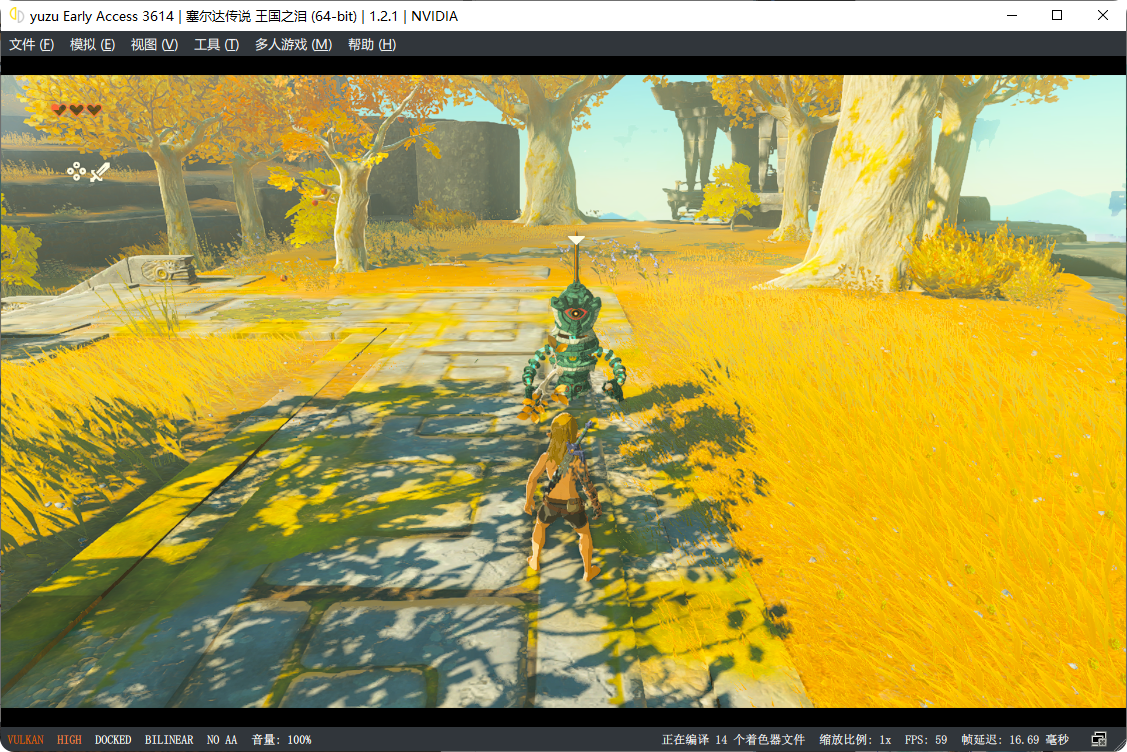This screenshot has width=1127, height=752.
Task: Minimize the yuzu window
Action: (1012, 15)
